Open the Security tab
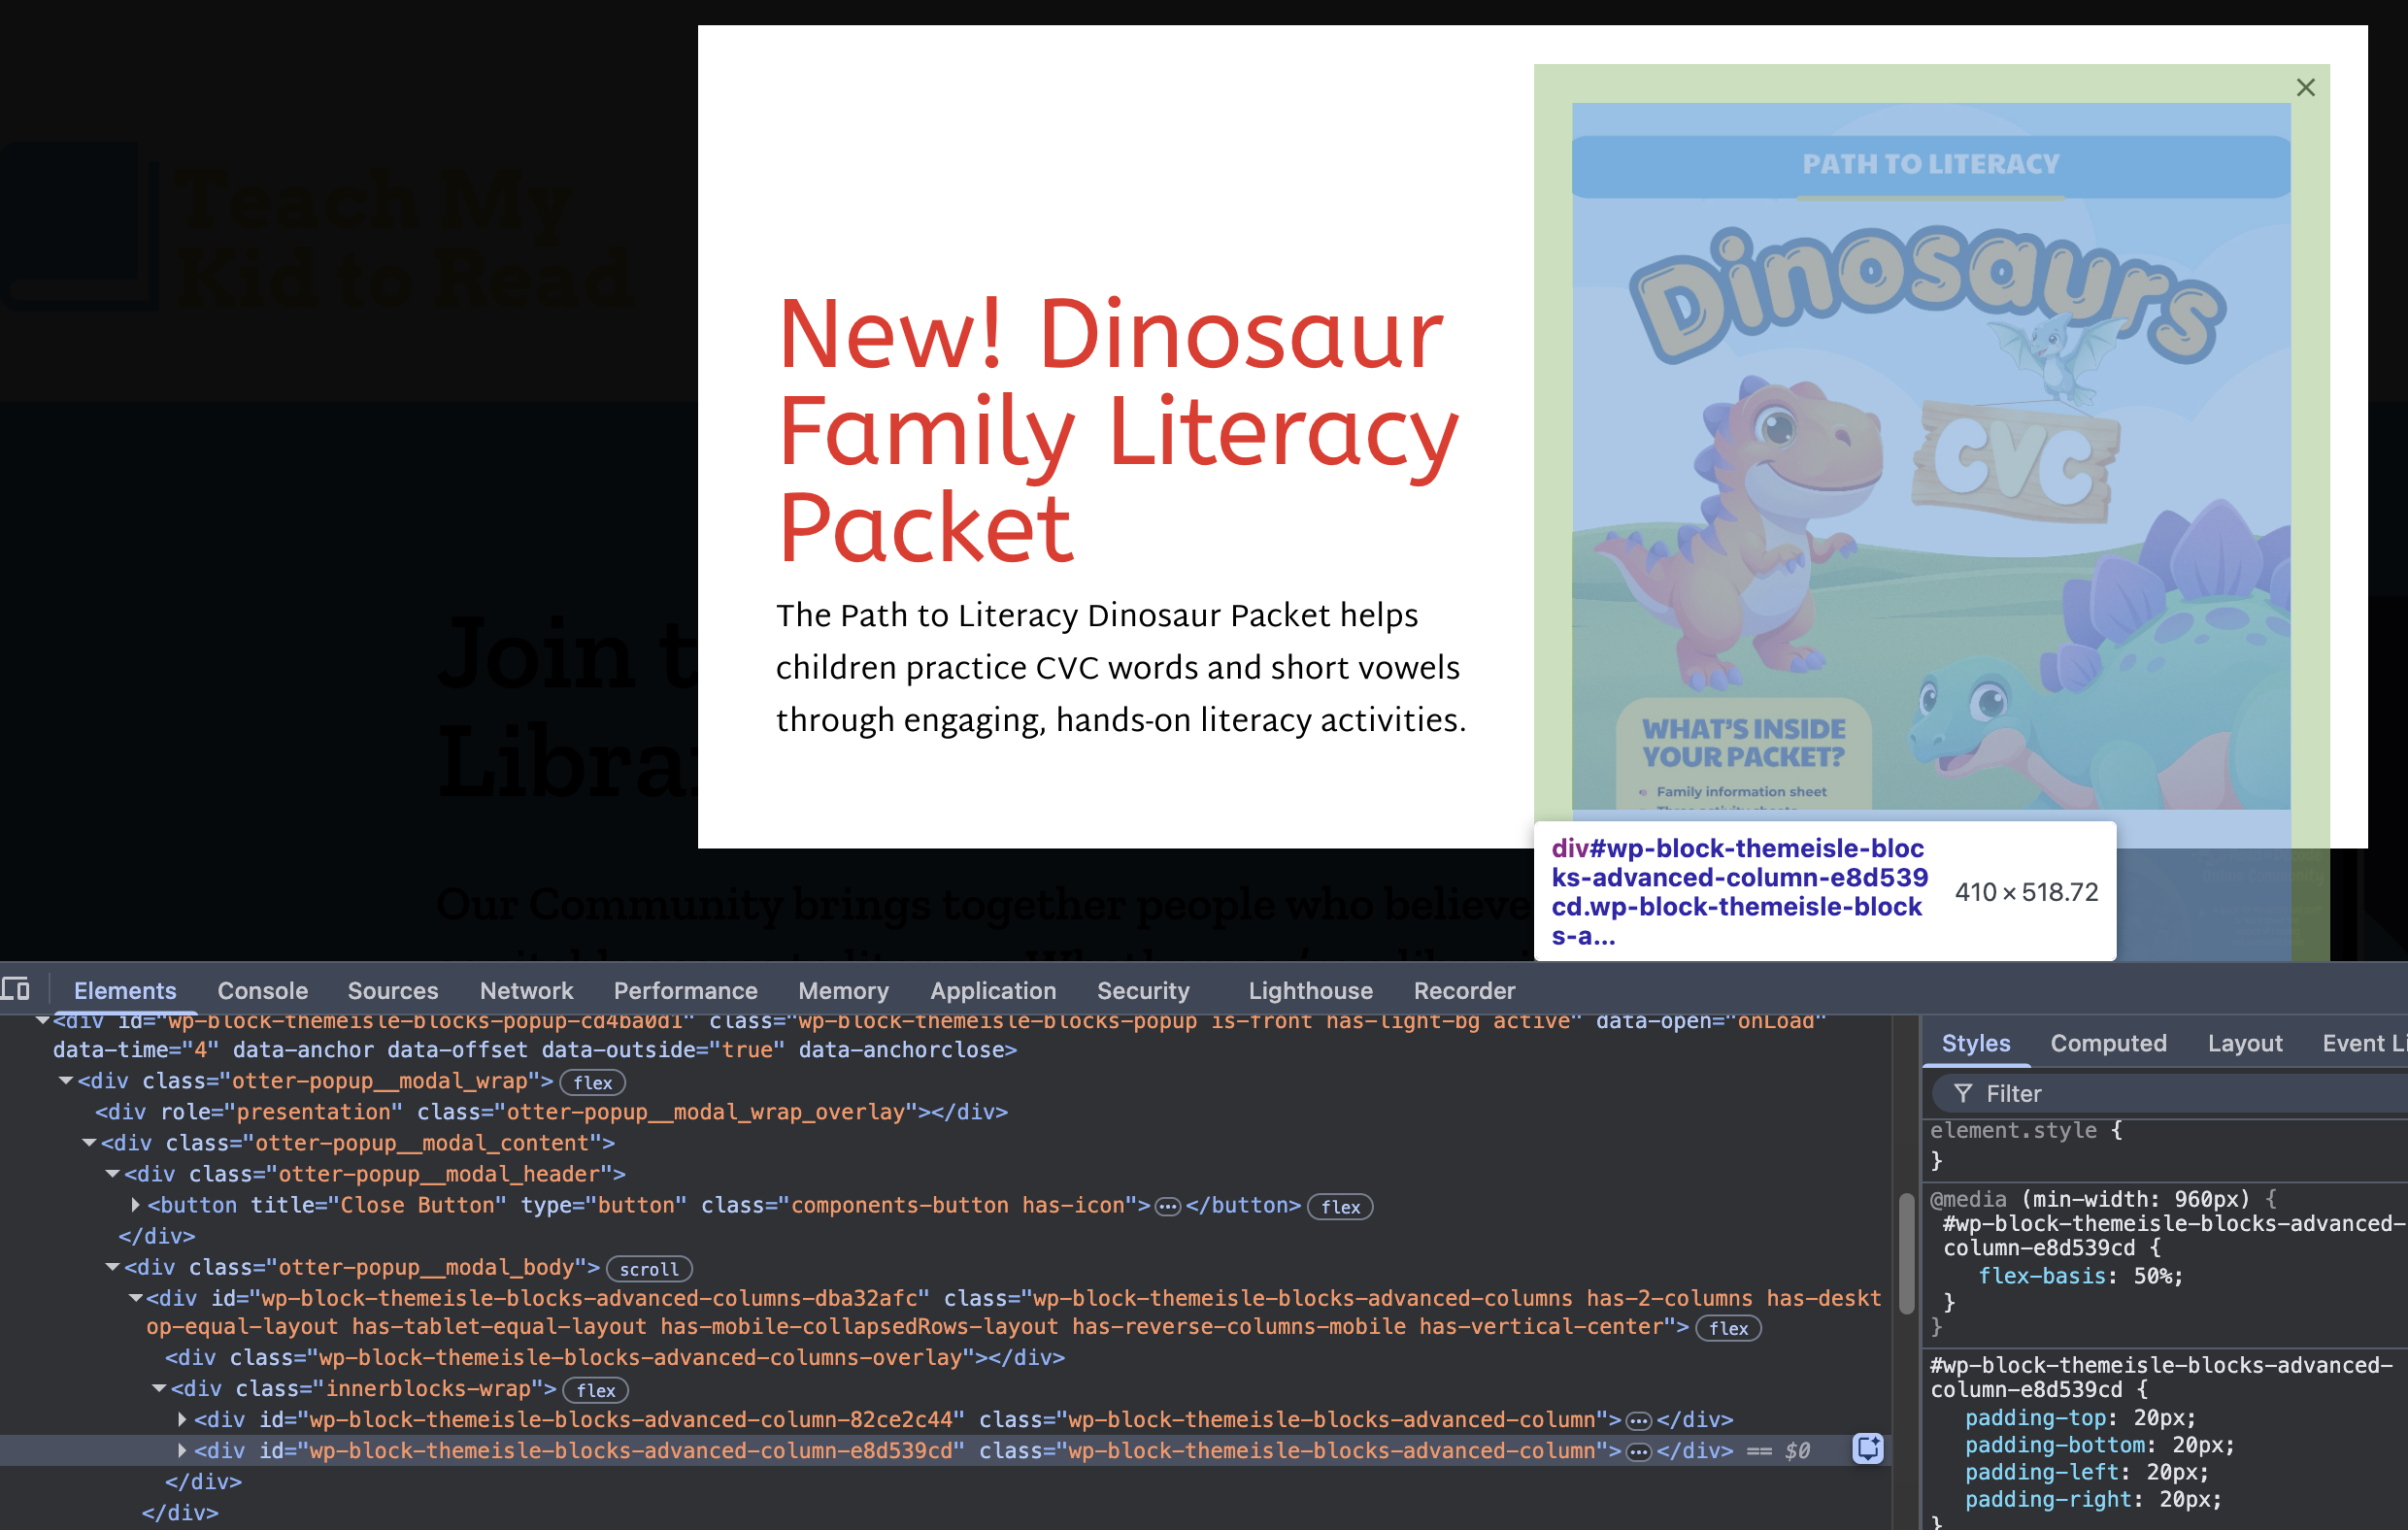This screenshot has width=2408, height=1530. pos(1143,991)
